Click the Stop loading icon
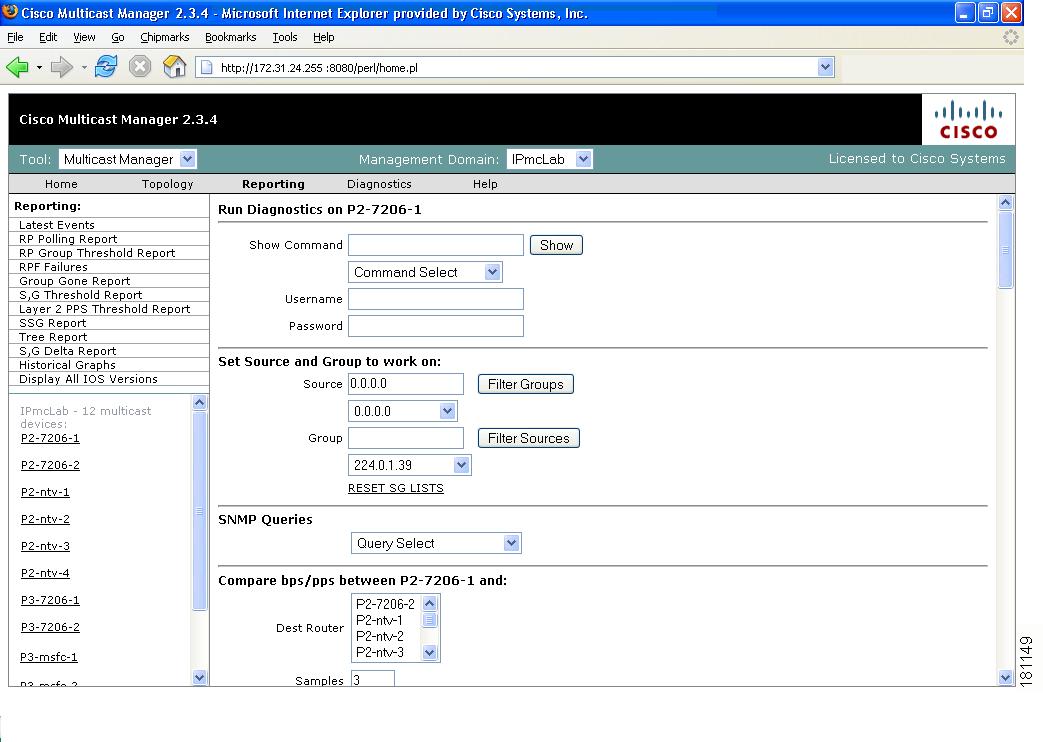1043x742 pixels. [x=140, y=67]
